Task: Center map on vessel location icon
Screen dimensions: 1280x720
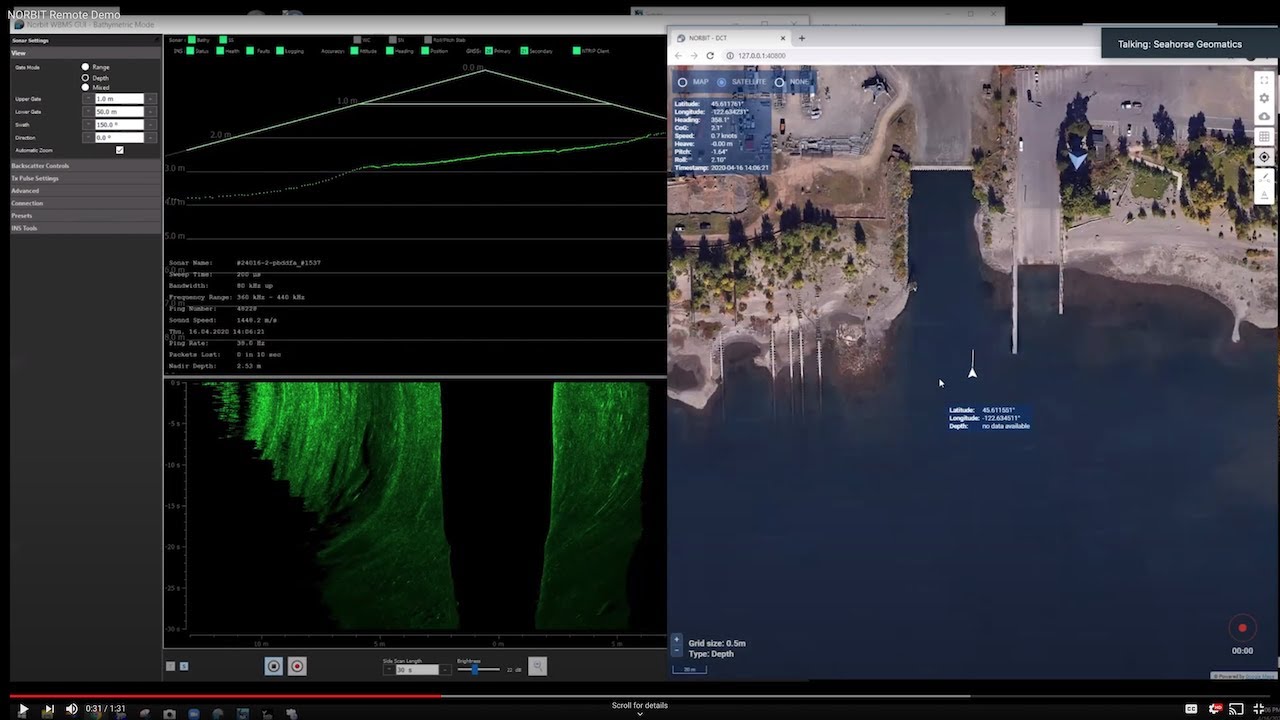Action: 1264,157
